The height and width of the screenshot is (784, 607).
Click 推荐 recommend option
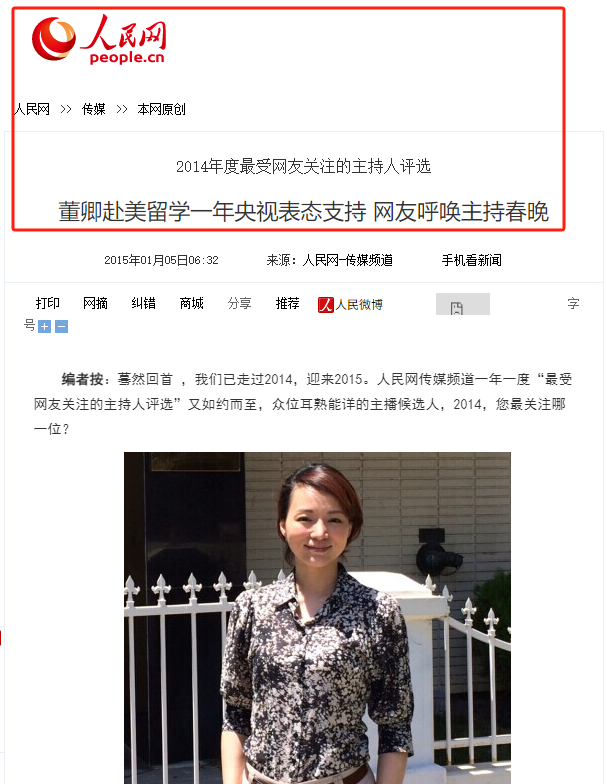click(x=288, y=303)
